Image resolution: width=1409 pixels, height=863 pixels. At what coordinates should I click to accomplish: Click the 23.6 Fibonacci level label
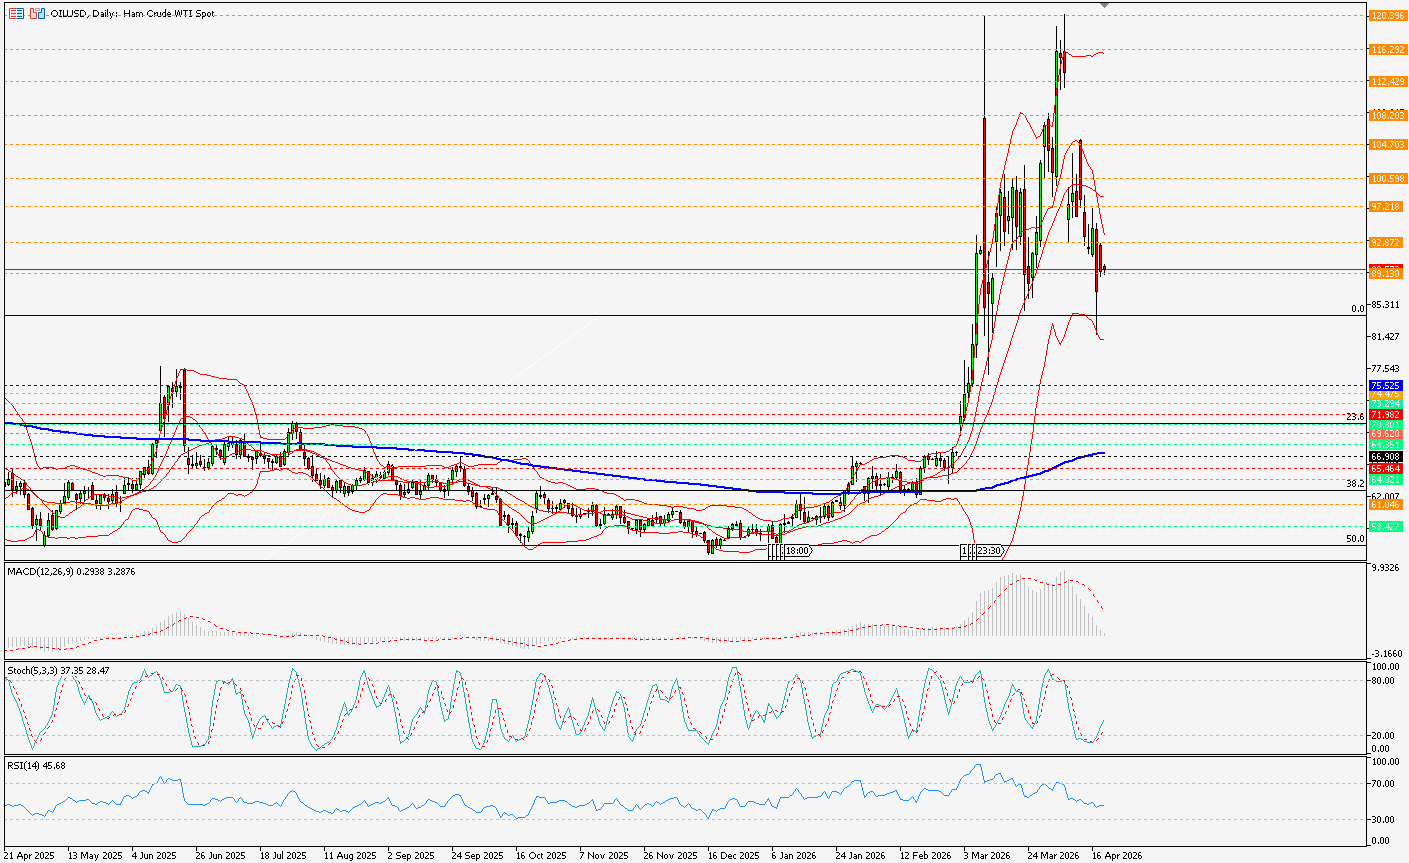[1355, 416]
